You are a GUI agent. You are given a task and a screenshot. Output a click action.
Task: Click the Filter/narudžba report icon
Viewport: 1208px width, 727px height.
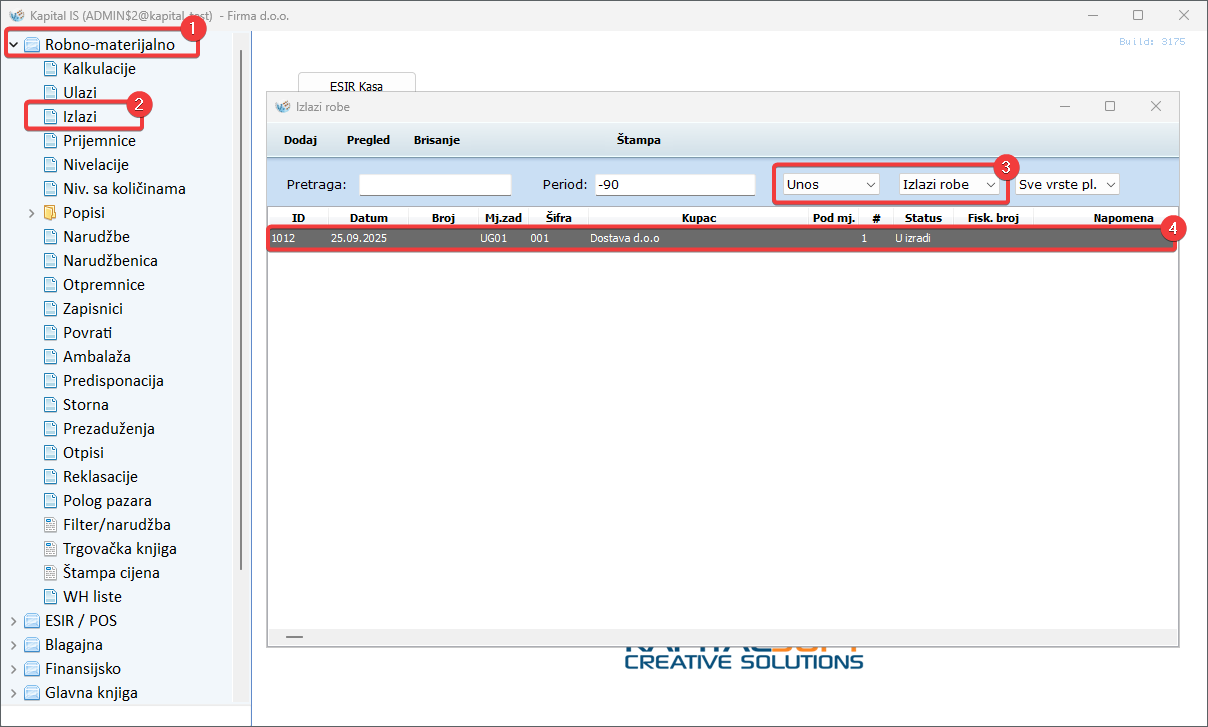tap(50, 525)
